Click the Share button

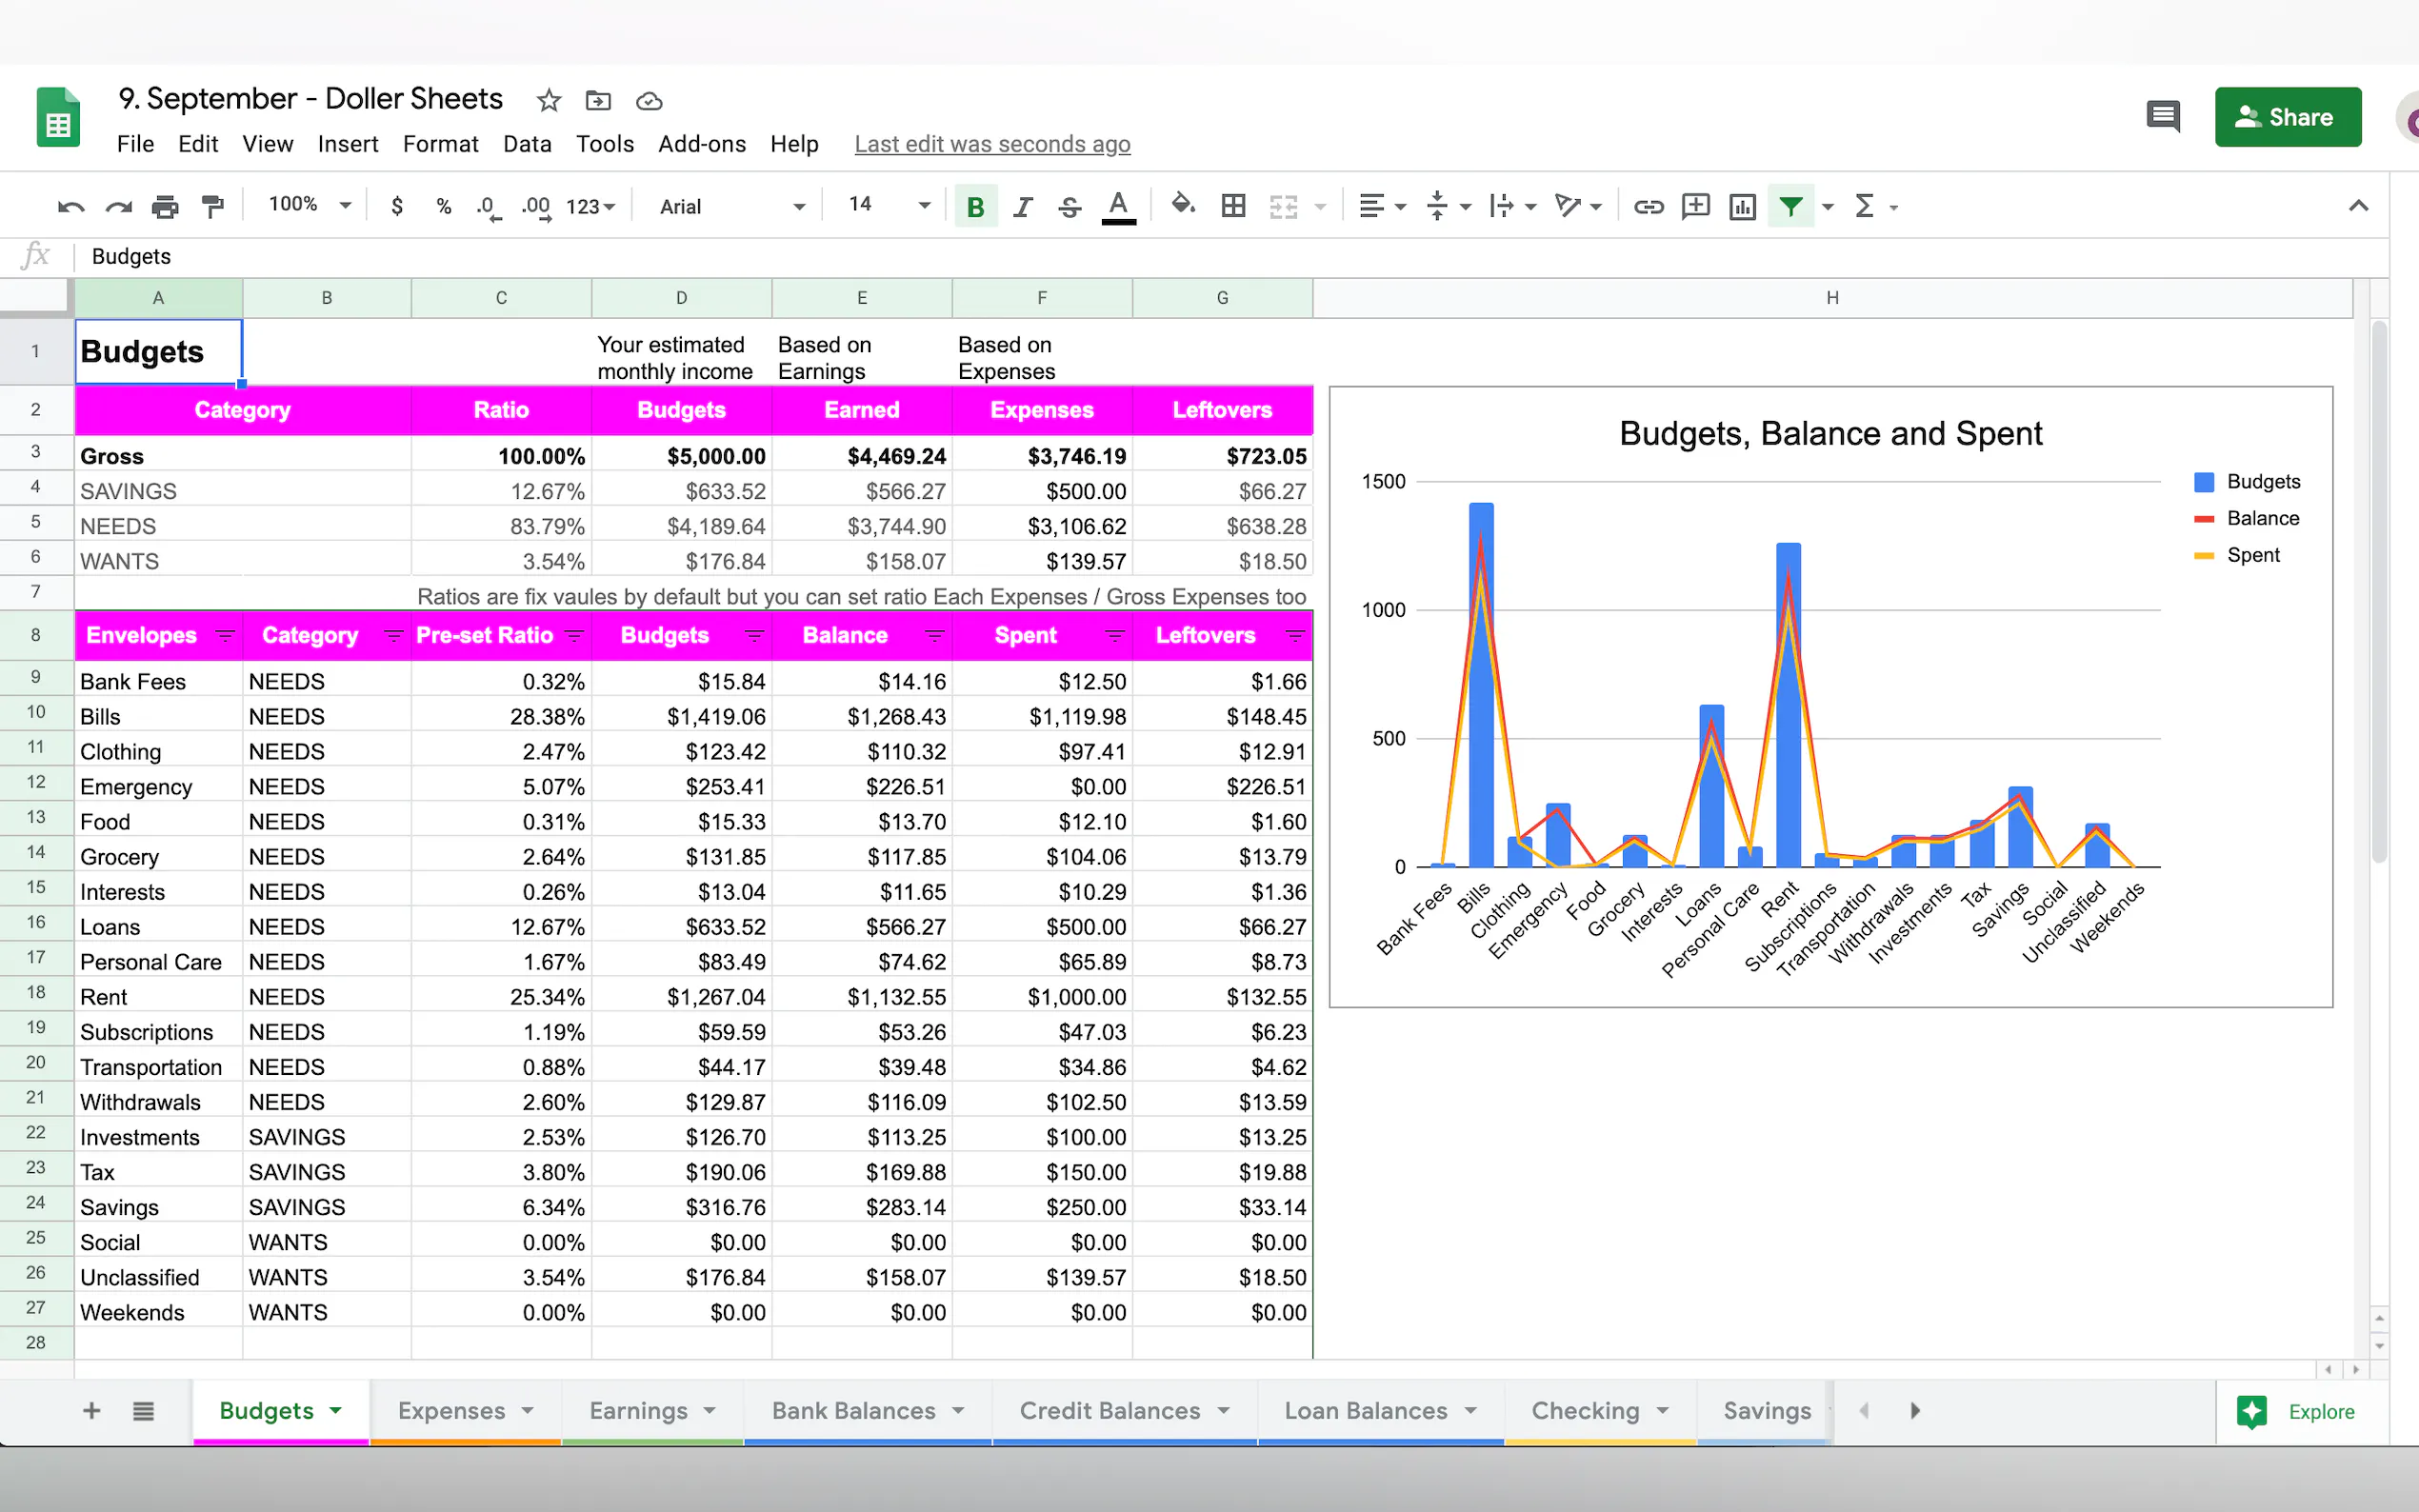point(2287,117)
